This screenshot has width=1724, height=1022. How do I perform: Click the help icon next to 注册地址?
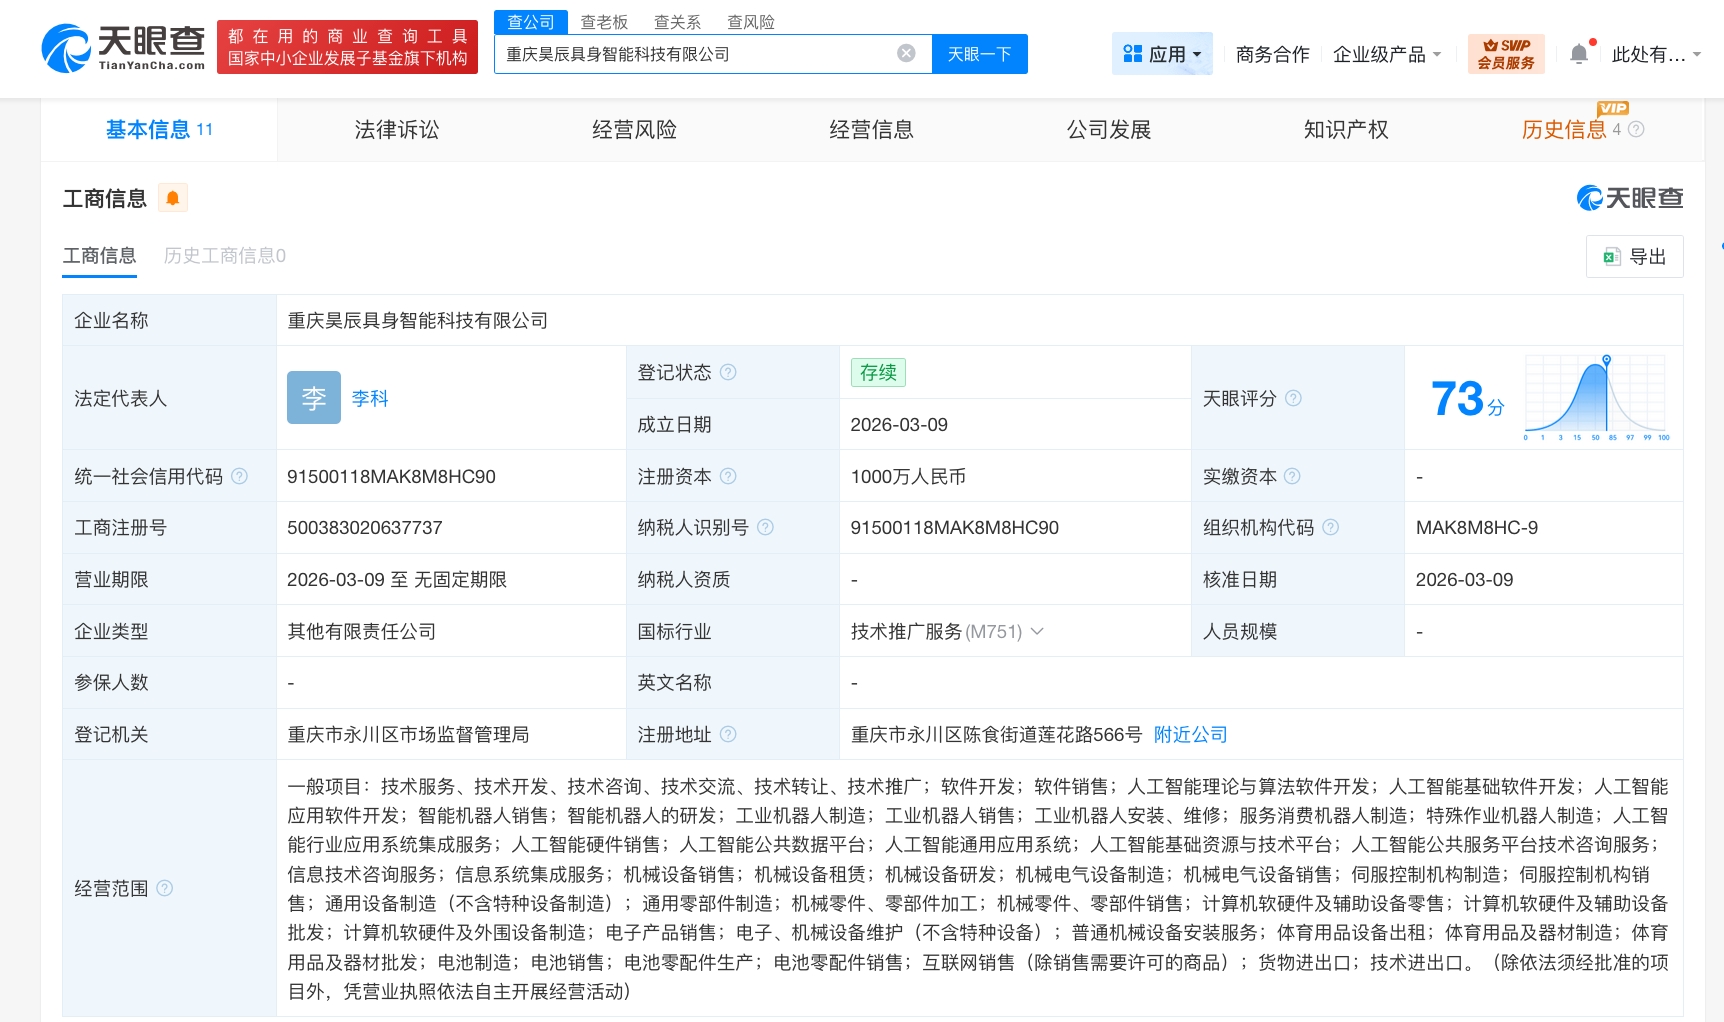pos(729,735)
